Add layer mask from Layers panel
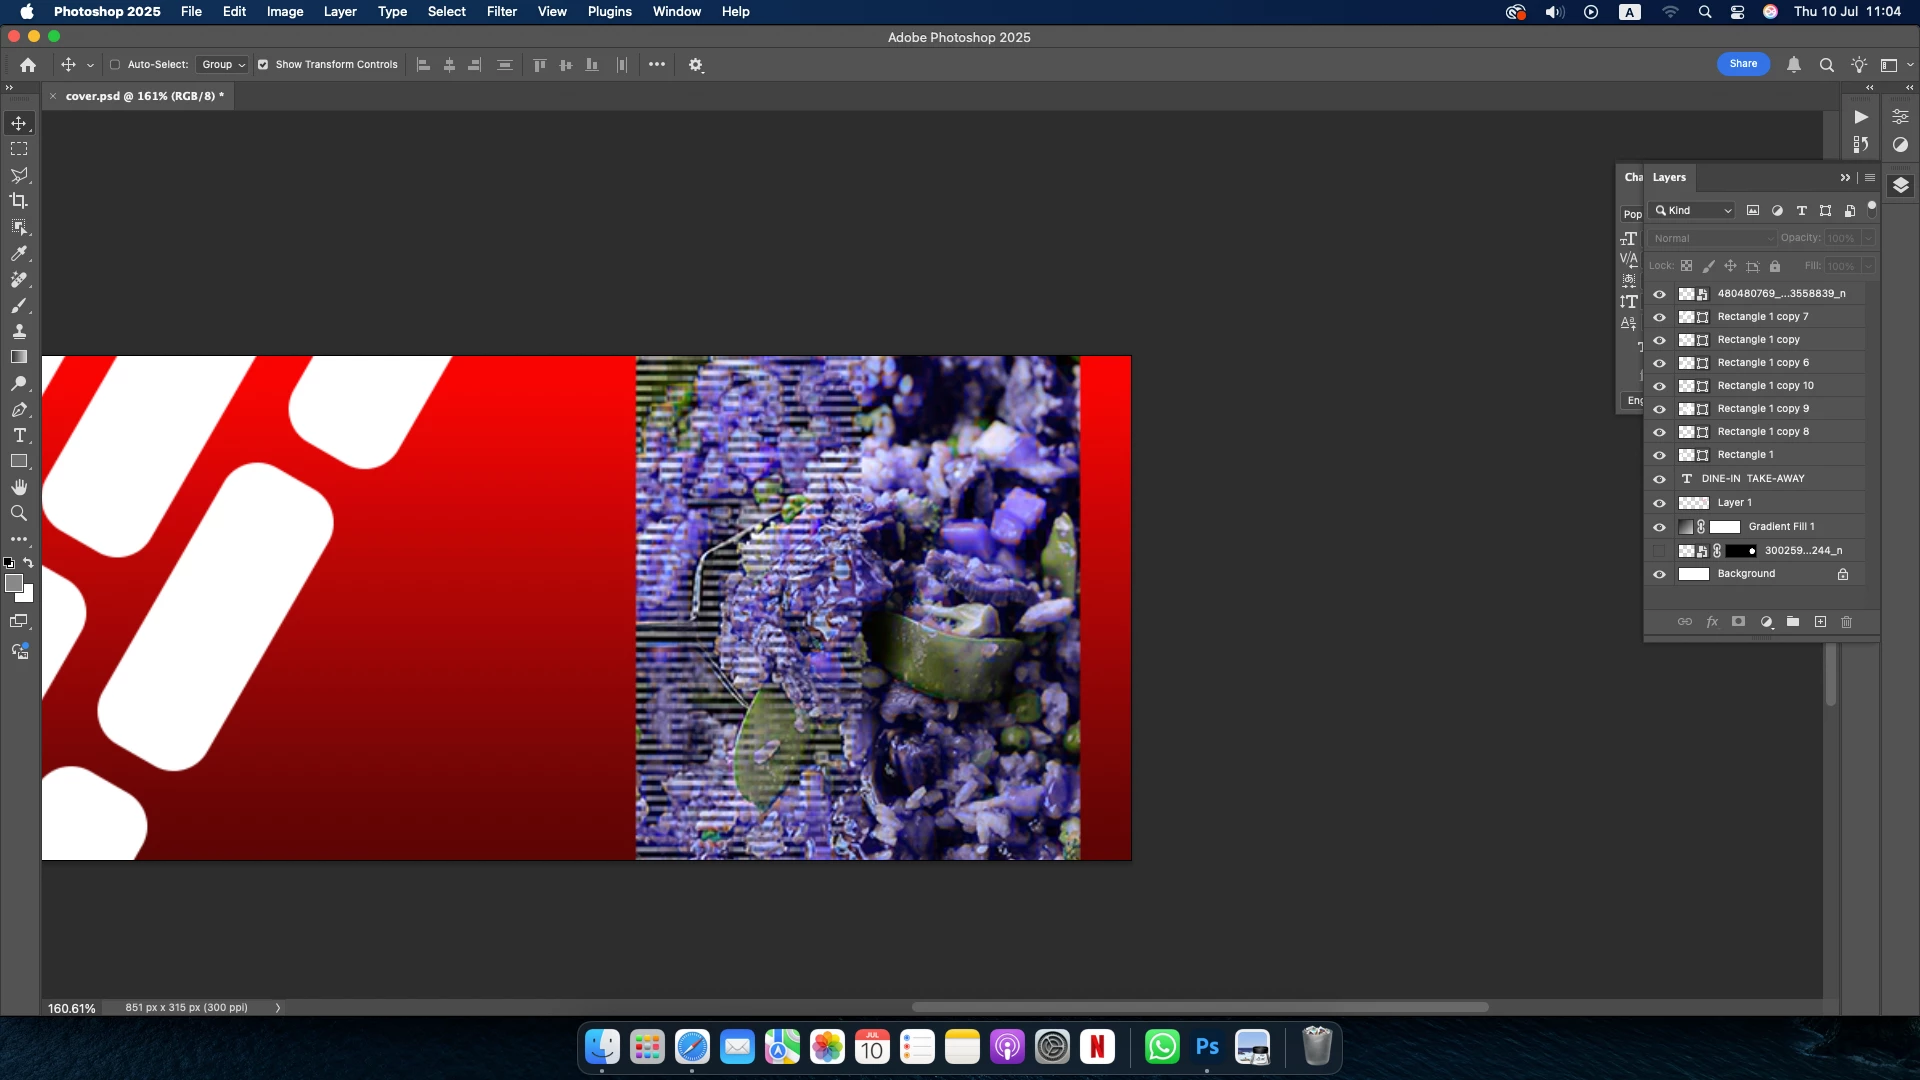This screenshot has width=1920, height=1080. pyautogui.click(x=1738, y=622)
